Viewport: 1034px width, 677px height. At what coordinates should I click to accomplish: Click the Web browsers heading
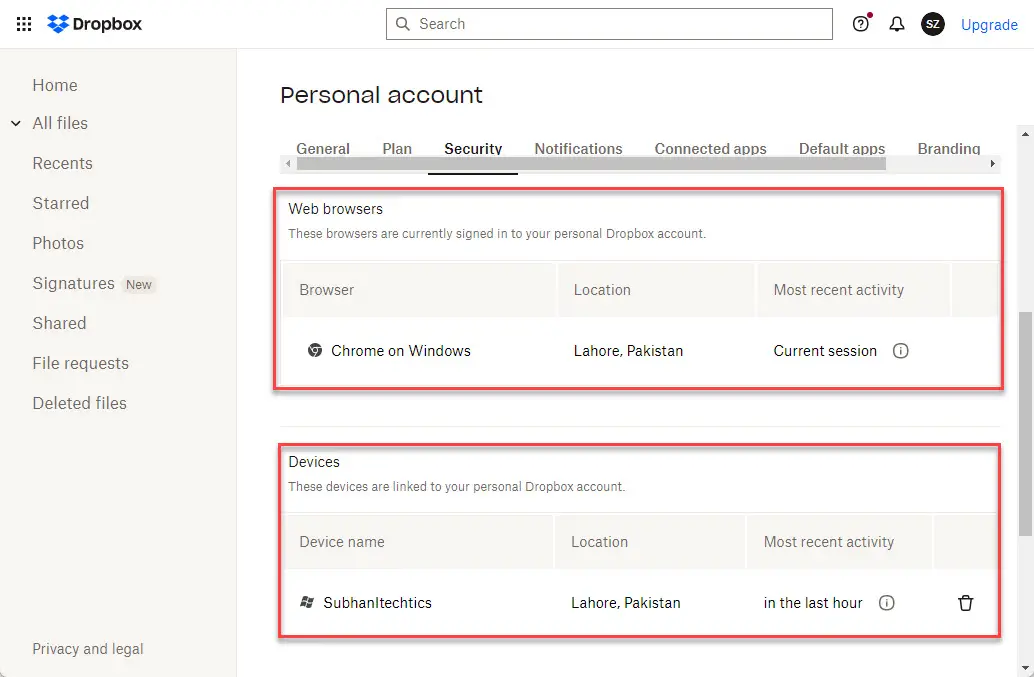pyautogui.click(x=336, y=209)
